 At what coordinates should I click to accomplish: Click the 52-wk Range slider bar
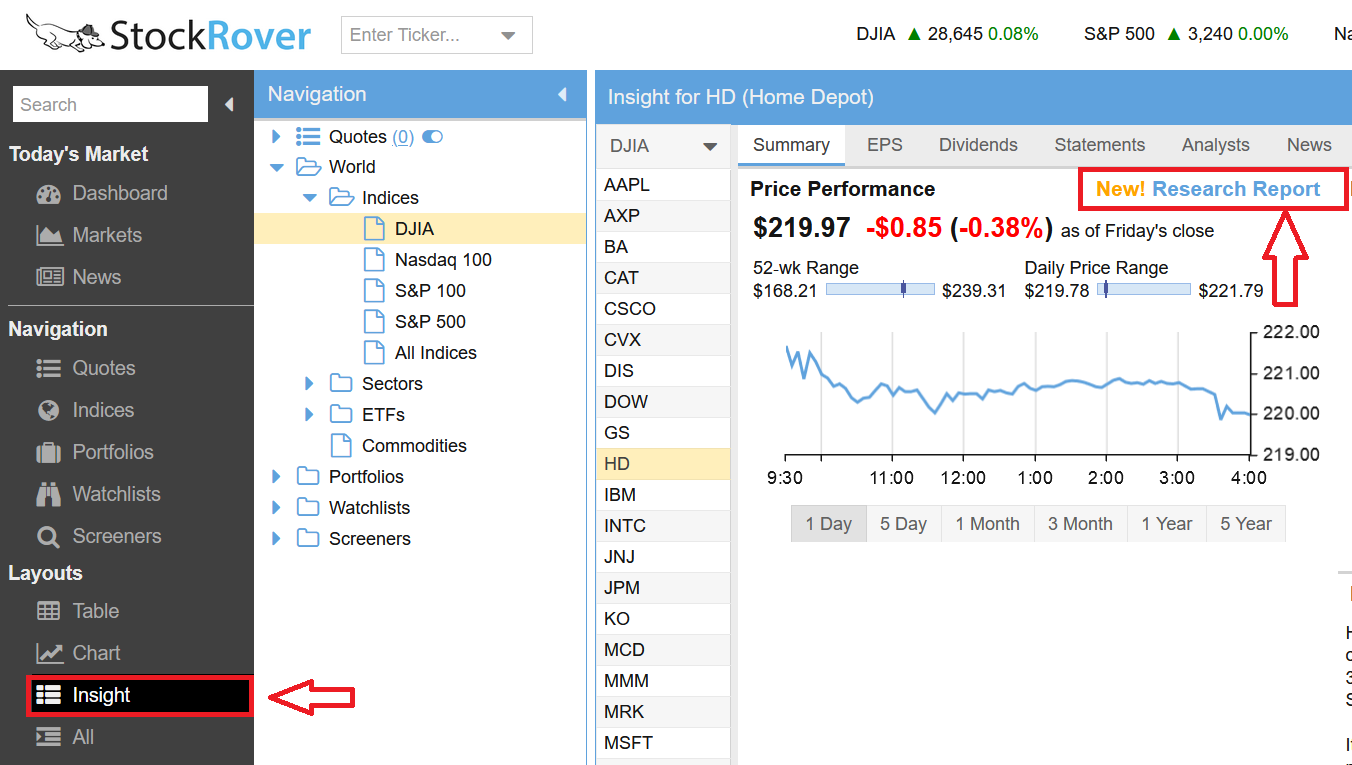tap(880, 290)
